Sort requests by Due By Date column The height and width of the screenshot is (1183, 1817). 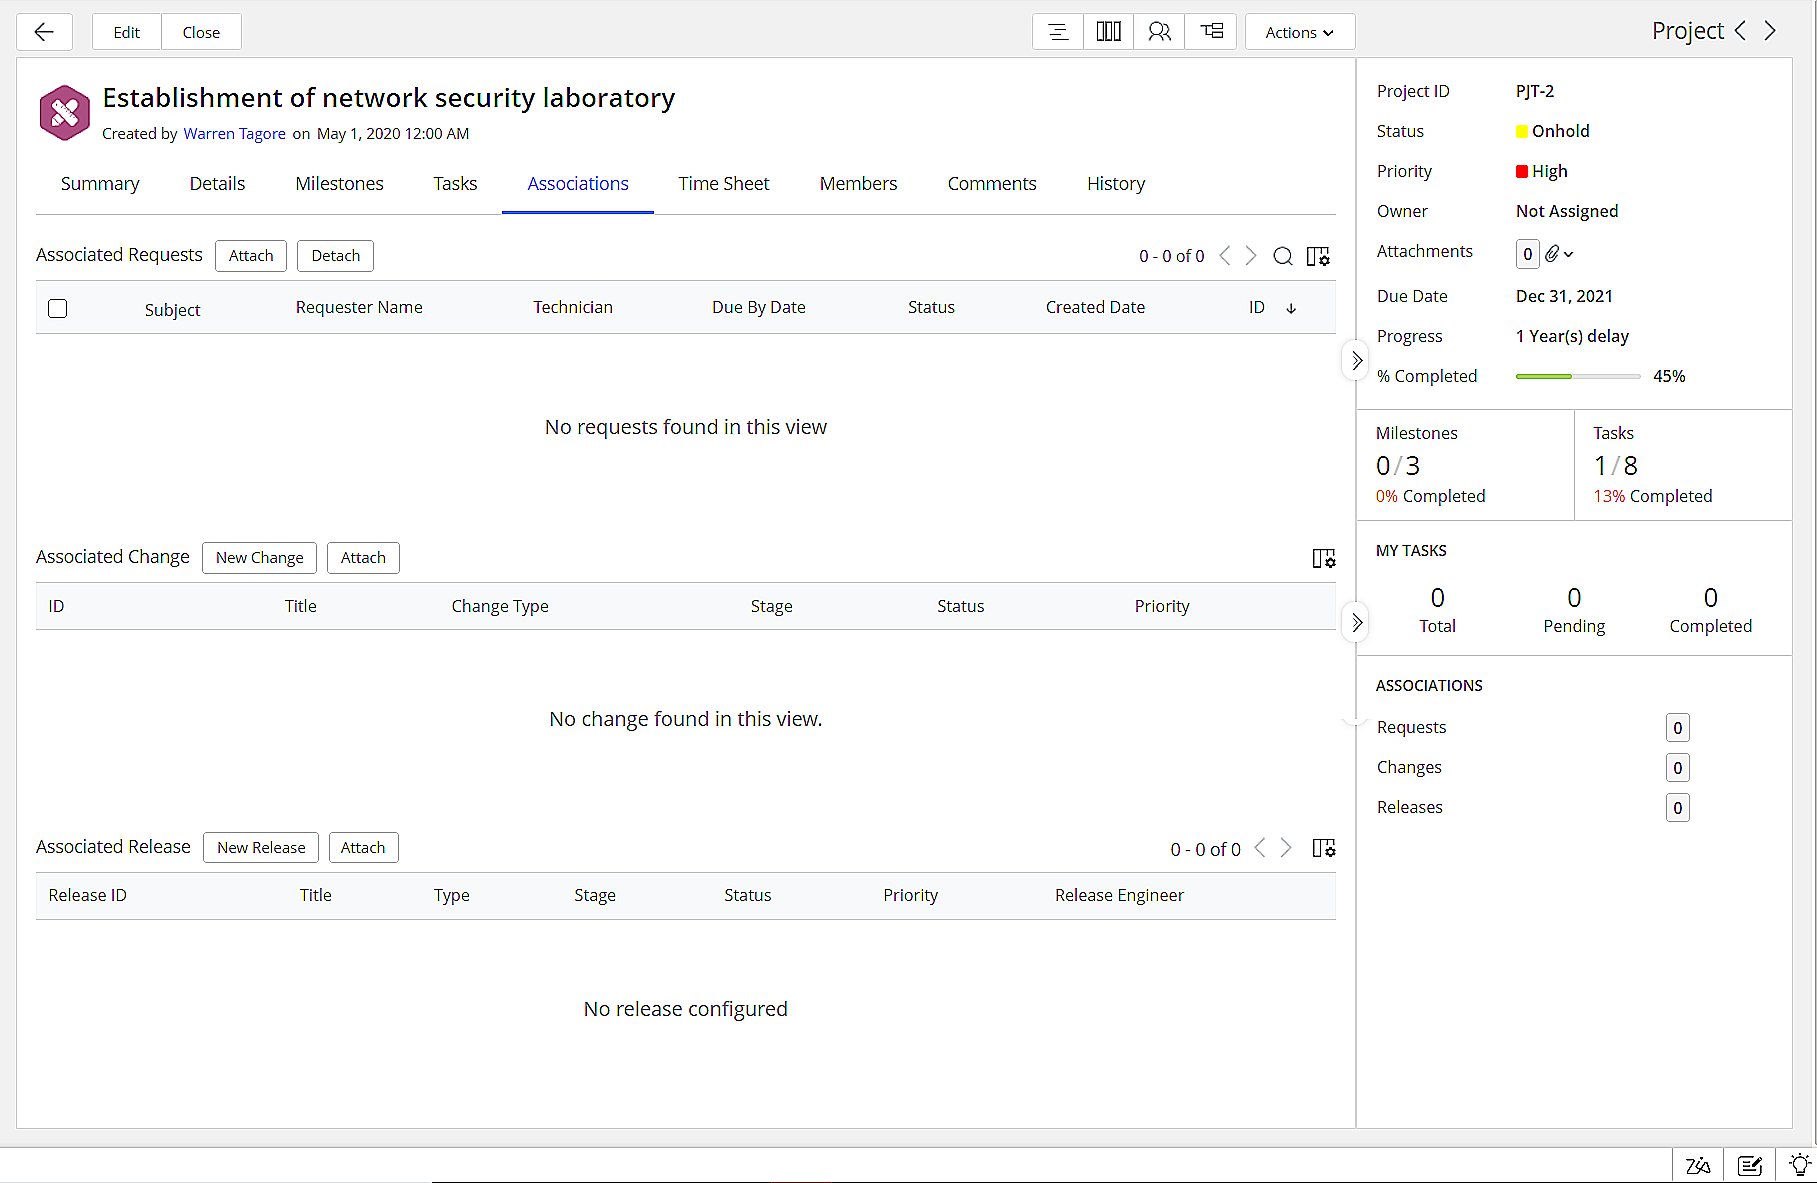759,308
